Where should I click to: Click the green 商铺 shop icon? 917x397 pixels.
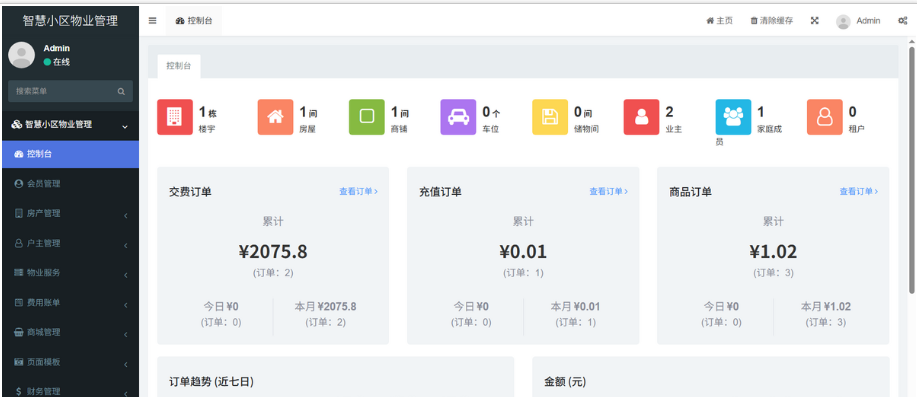coord(367,117)
